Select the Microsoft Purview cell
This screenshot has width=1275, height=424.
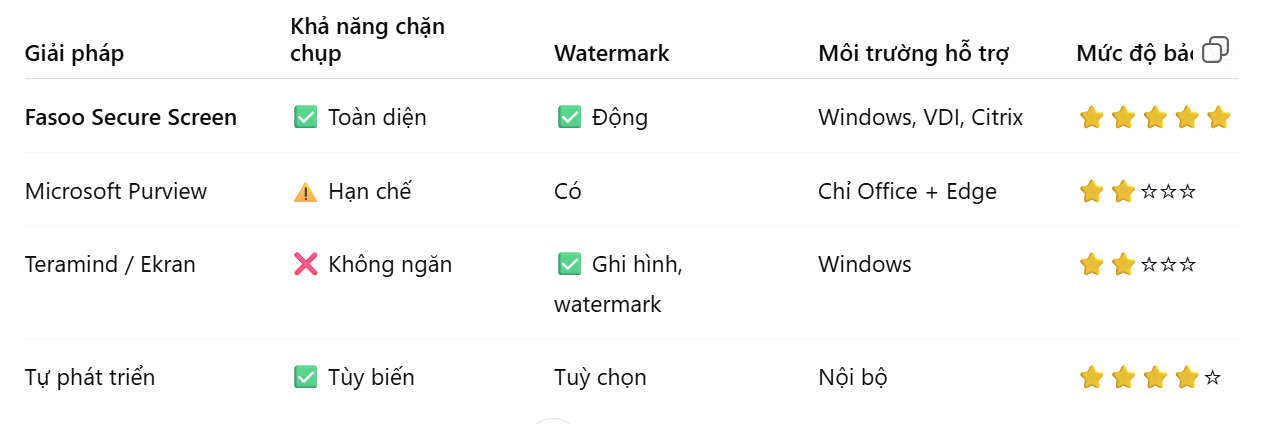pyautogui.click(x=116, y=191)
